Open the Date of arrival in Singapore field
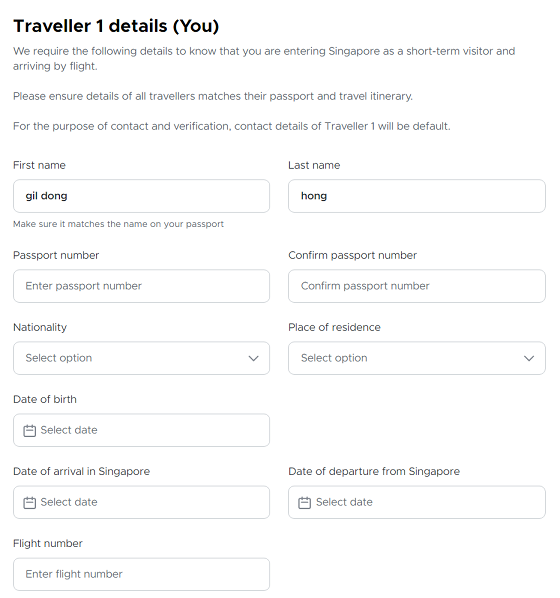The height and width of the screenshot is (598, 560). [x=142, y=502]
